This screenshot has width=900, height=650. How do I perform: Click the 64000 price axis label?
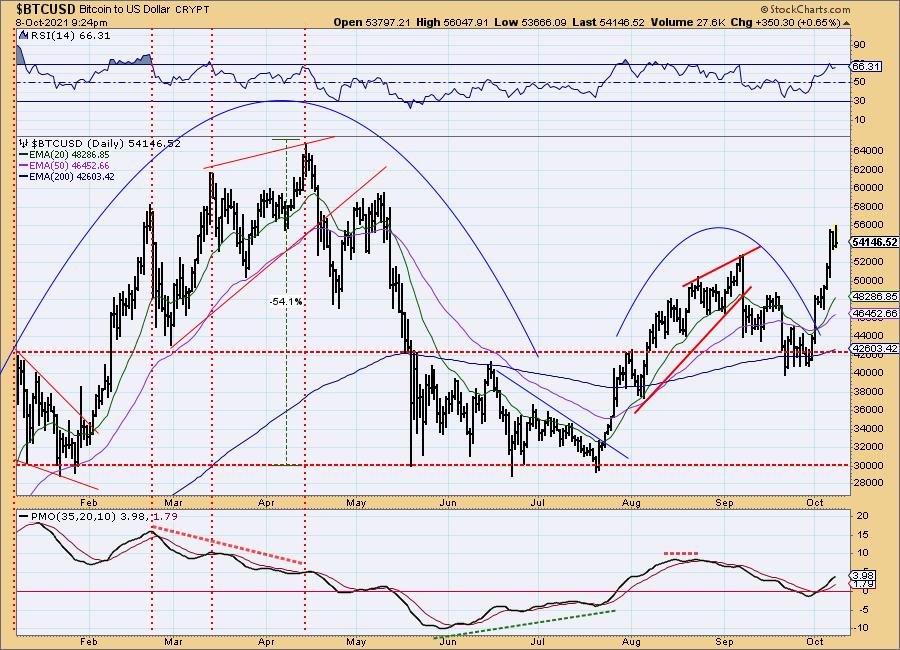tap(868, 150)
